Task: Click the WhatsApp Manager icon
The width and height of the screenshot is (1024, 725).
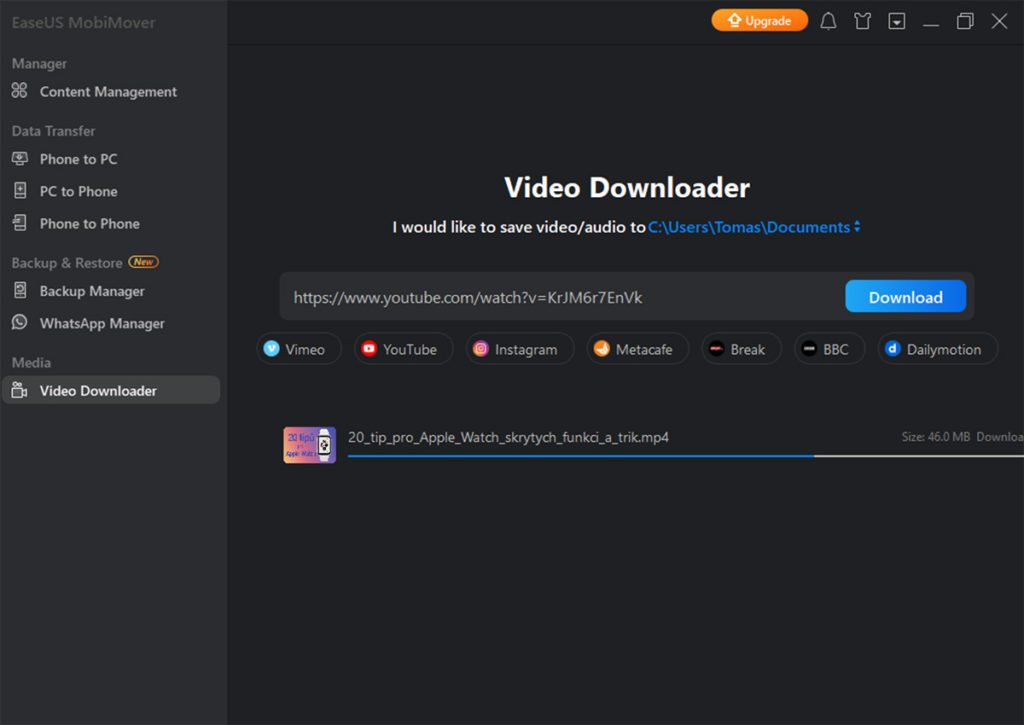Action: tap(20, 322)
